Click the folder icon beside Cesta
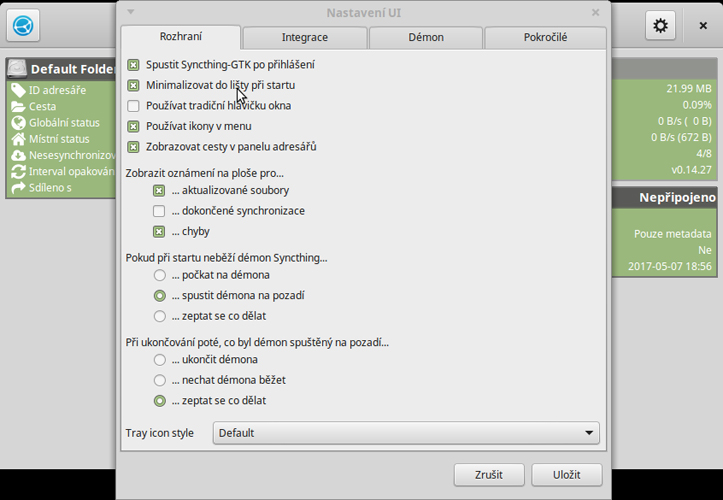The height and width of the screenshot is (500, 723). pyautogui.click(x=18, y=107)
